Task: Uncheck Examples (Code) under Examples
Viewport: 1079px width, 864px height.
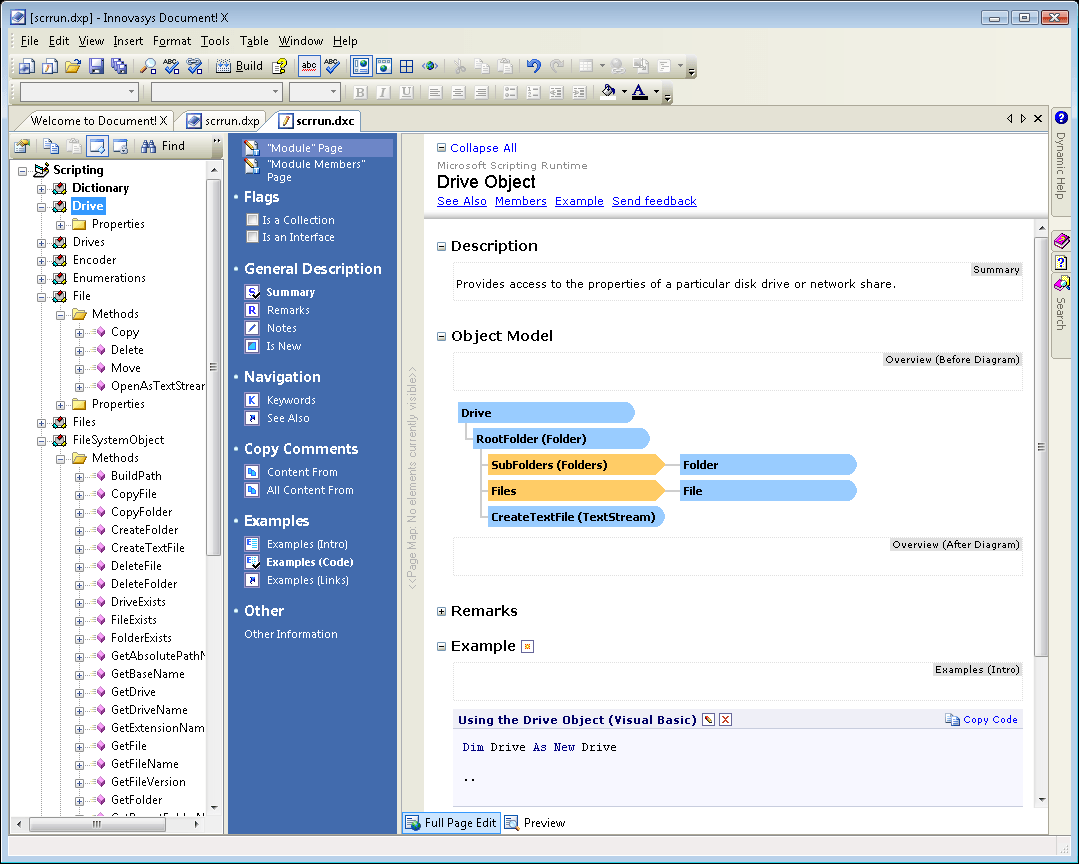Action: point(253,561)
